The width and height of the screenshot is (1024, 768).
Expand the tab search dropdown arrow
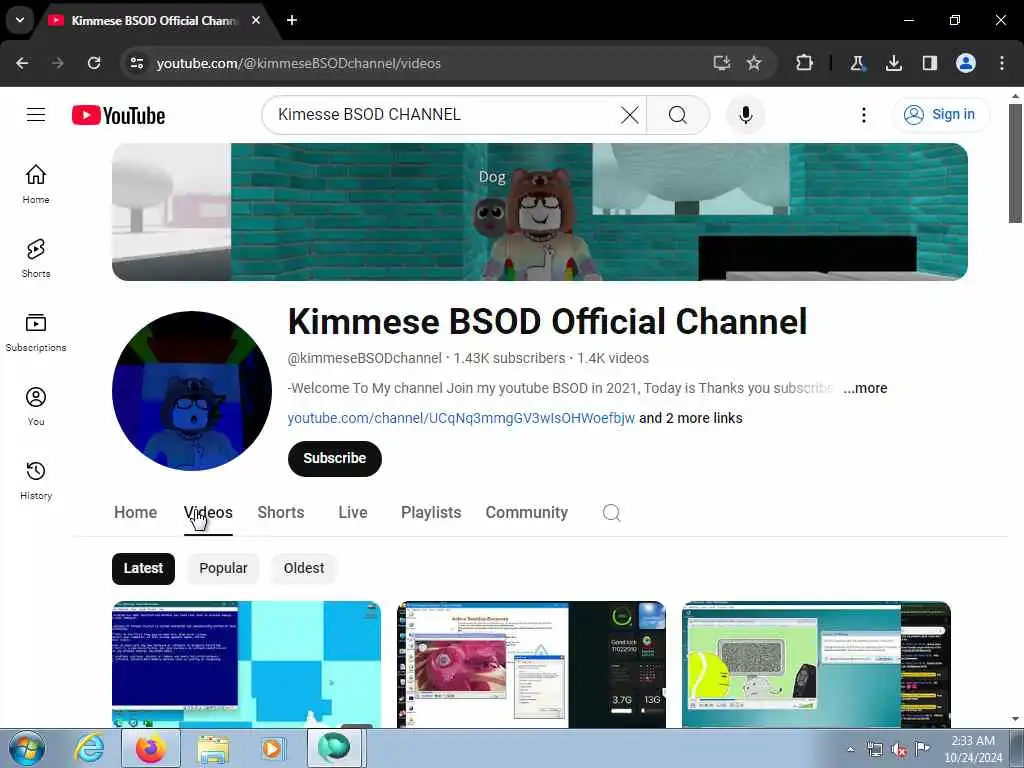(20, 20)
